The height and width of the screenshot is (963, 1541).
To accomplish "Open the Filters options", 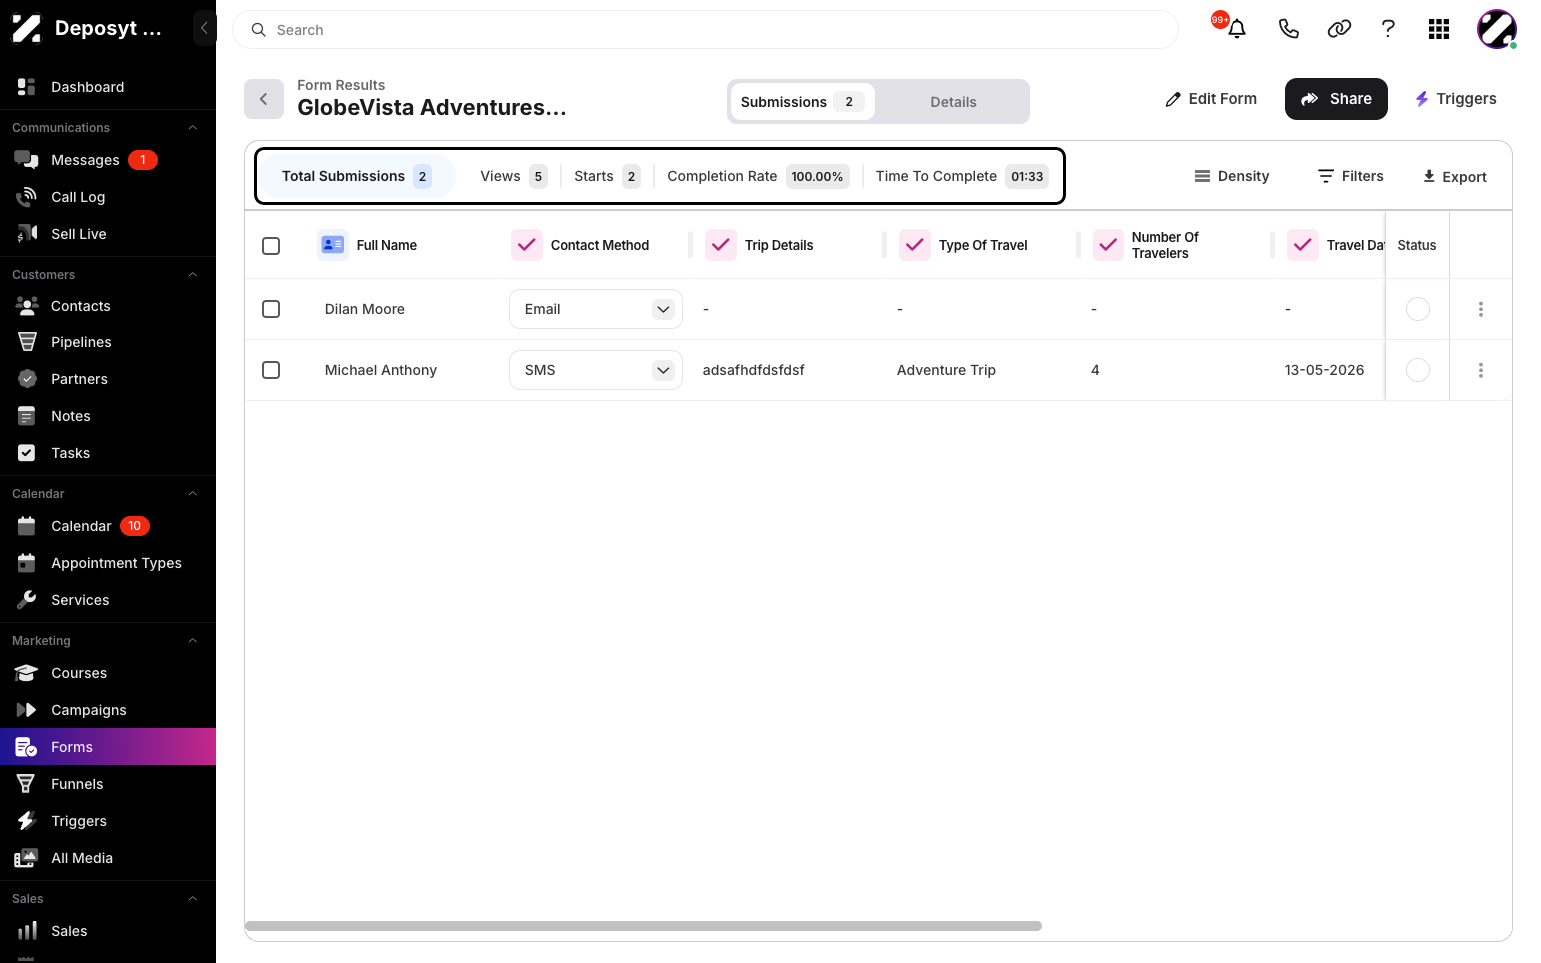I will pyautogui.click(x=1351, y=176).
